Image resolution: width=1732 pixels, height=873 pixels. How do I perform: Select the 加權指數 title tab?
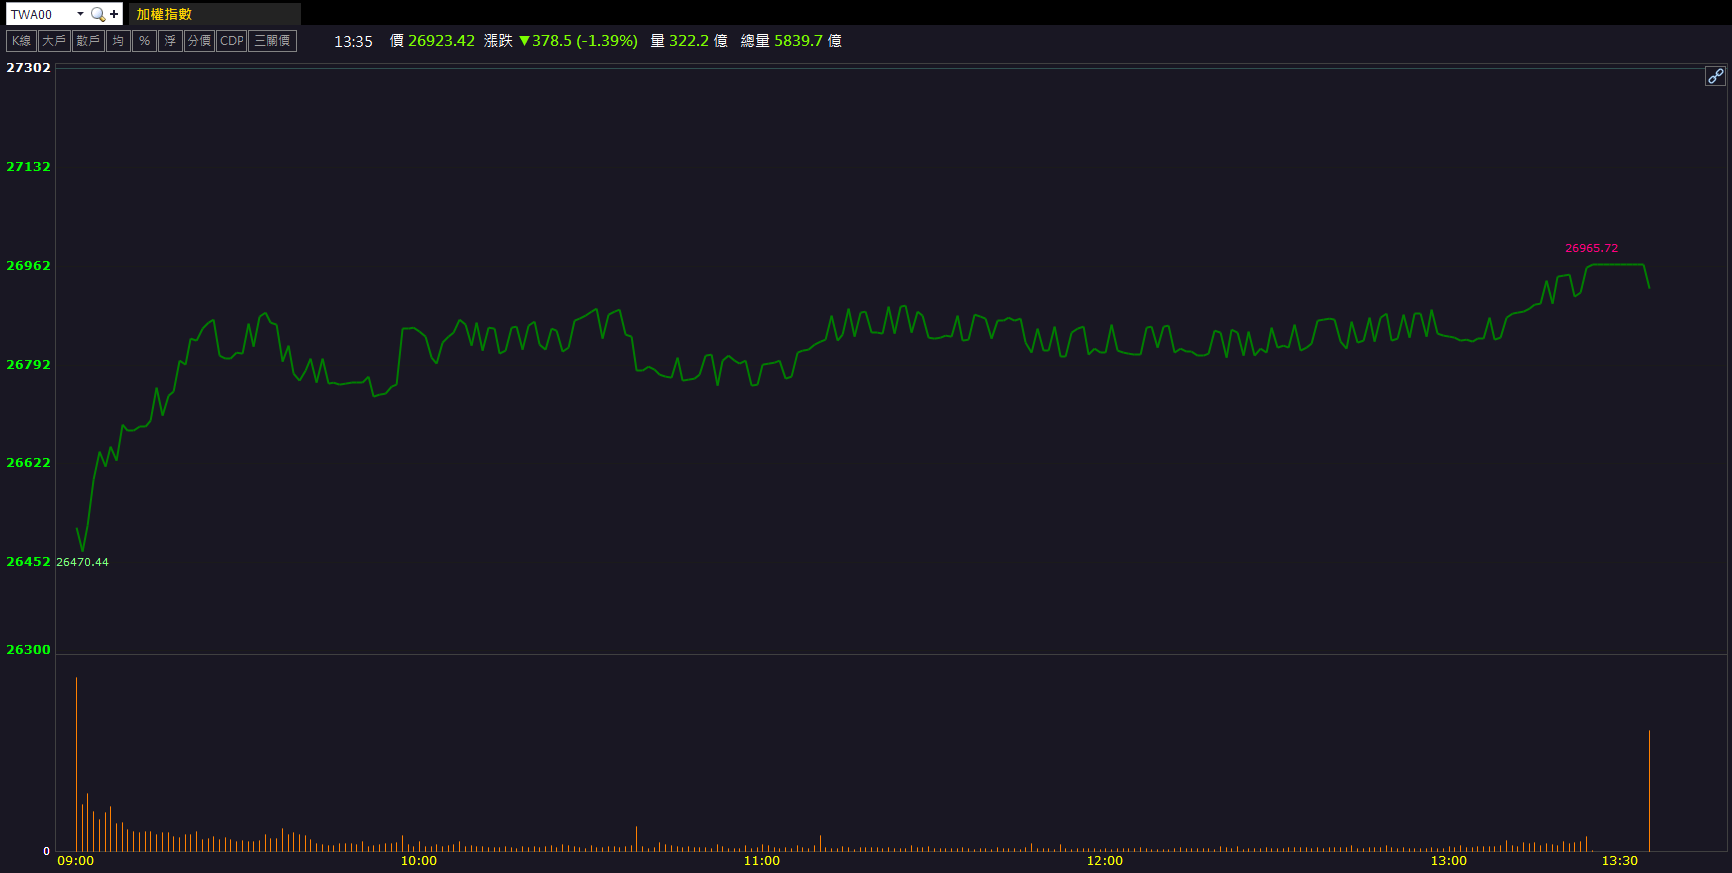click(165, 14)
